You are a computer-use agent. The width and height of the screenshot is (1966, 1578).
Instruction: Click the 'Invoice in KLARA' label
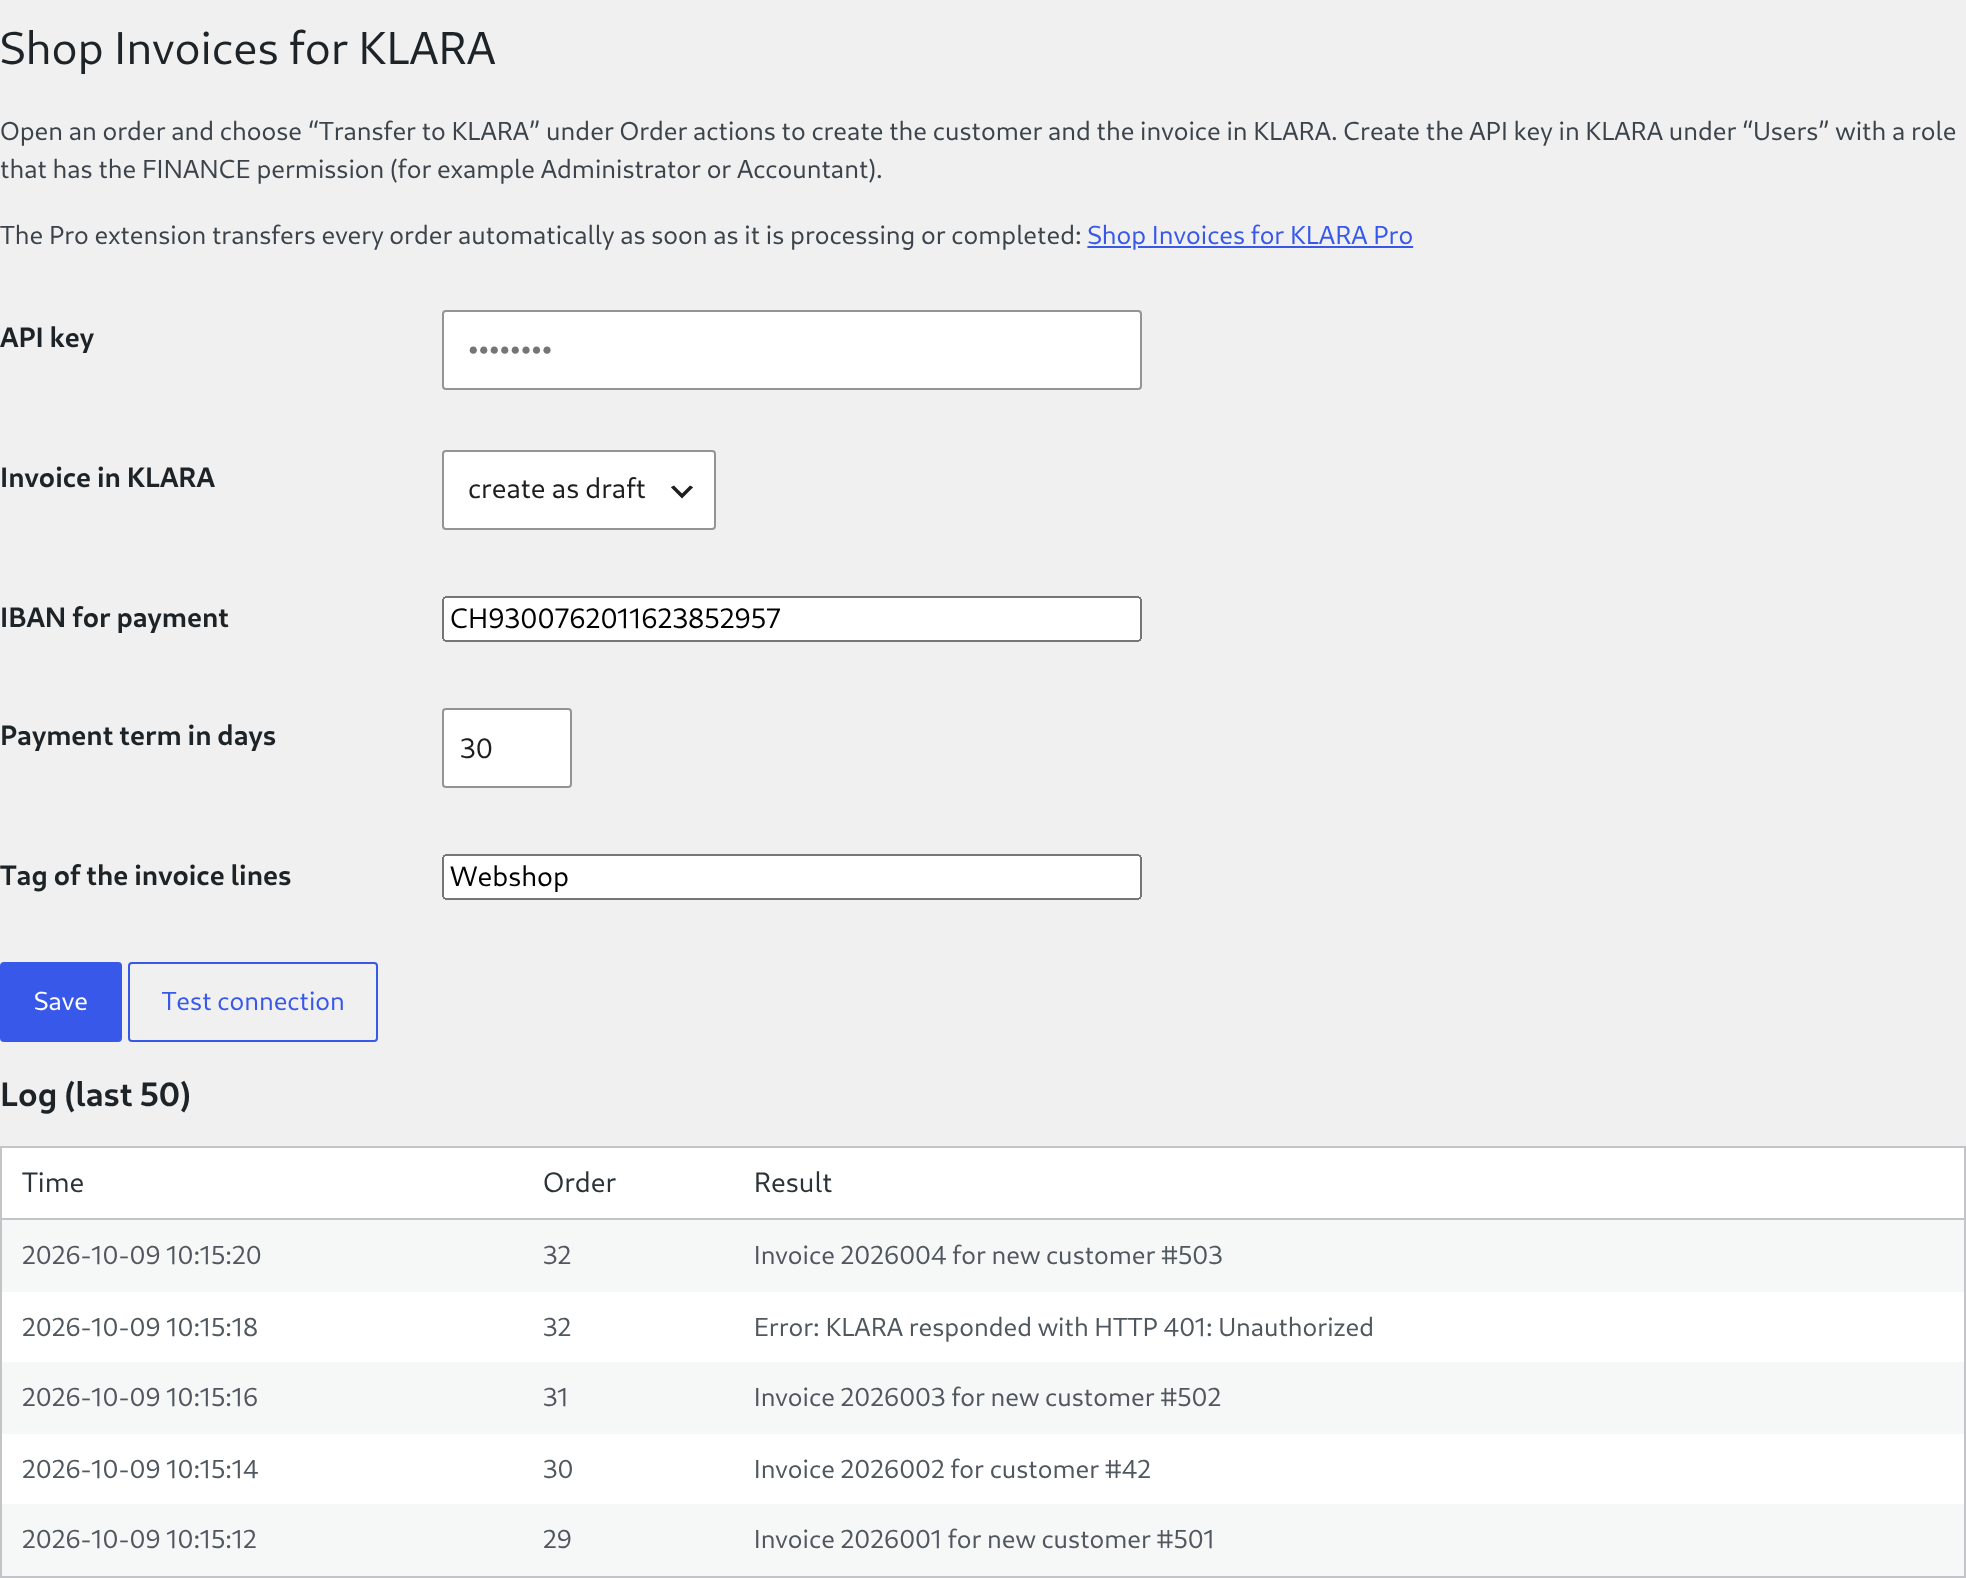[x=107, y=478]
